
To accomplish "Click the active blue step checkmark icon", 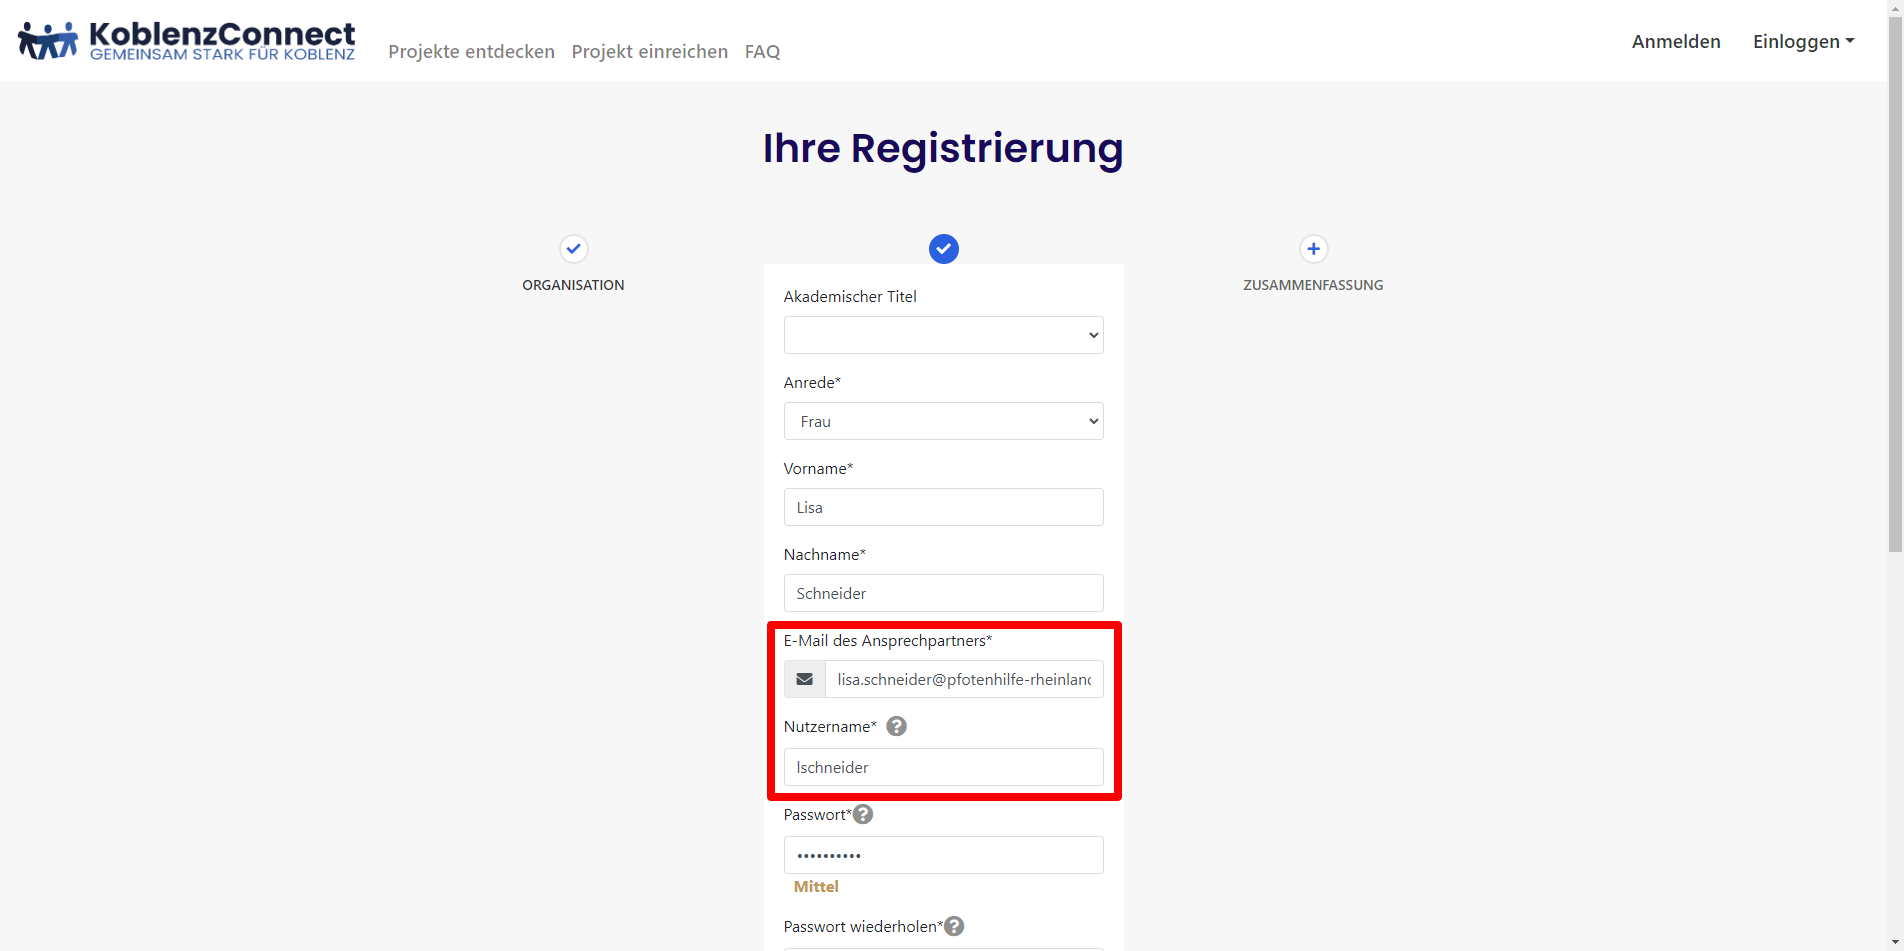I will coord(943,249).
